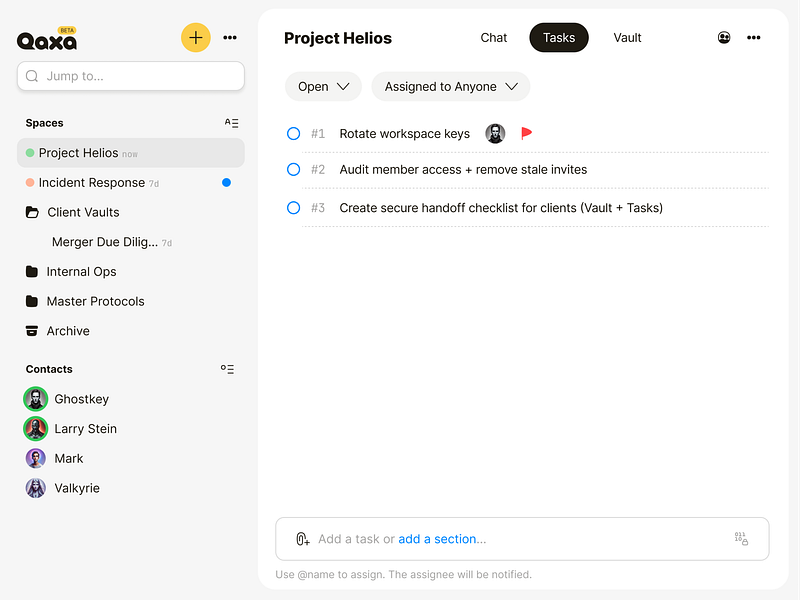Switch to the Vault tab
800x600 pixels.
point(628,38)
